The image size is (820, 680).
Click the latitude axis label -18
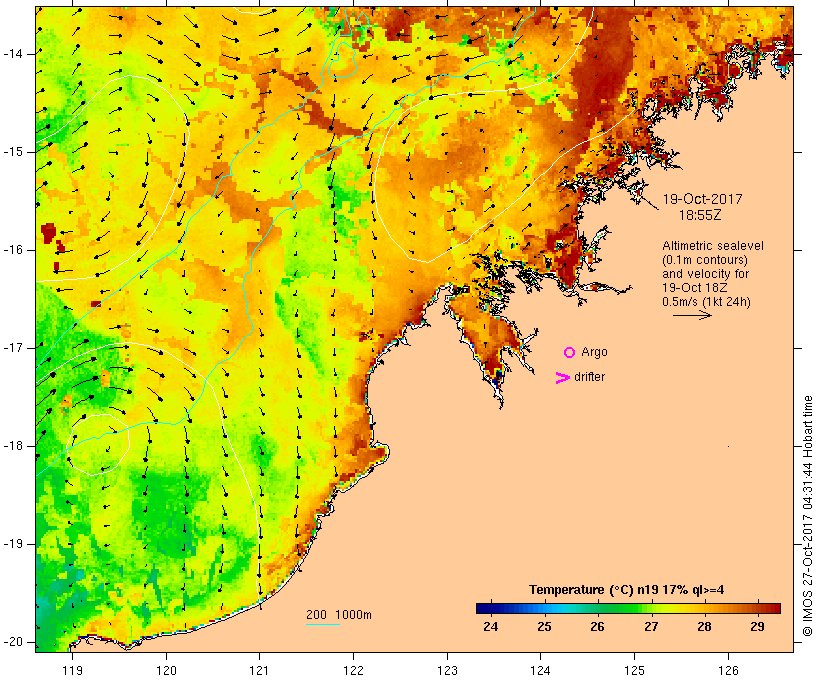coord(13,446)
